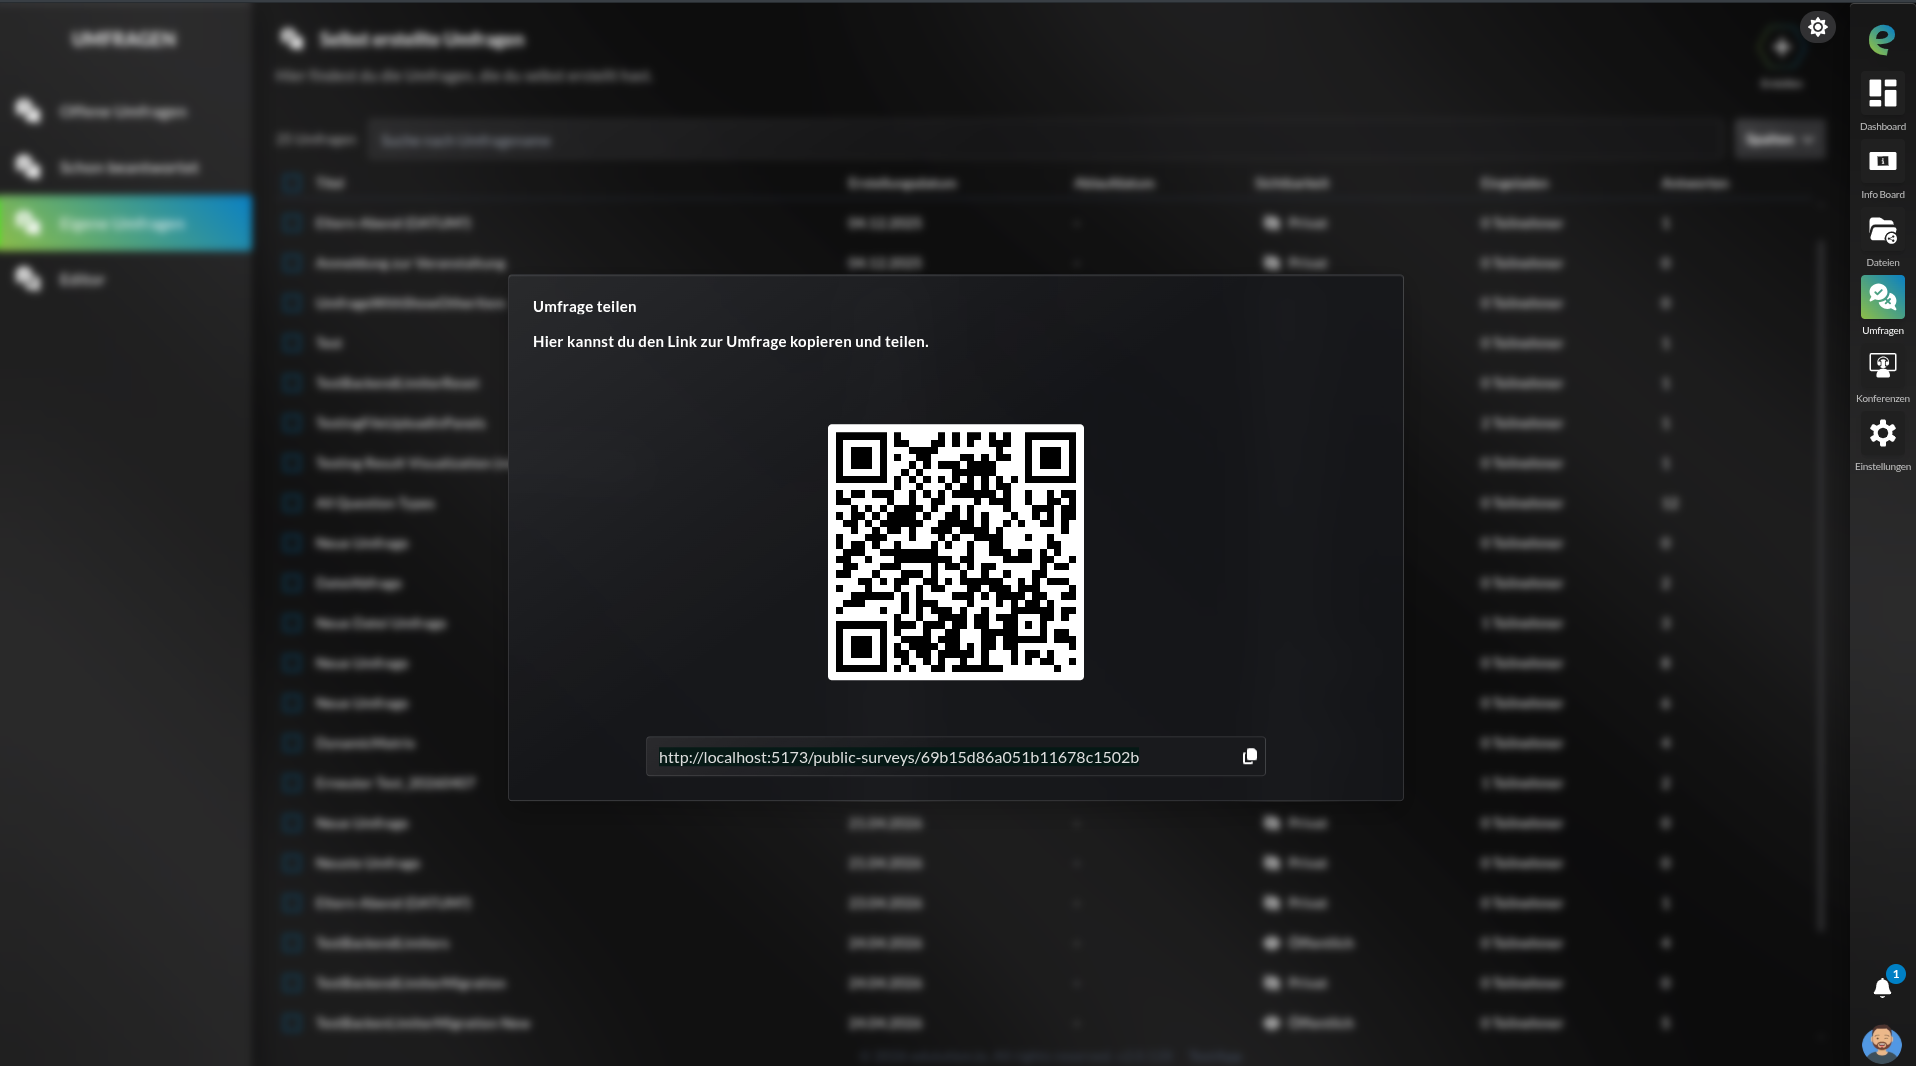The height and width of the screenshot is (1066, 1916).
Task: Open notifications via the bell icon
Action: click(x=1882, y=988)
